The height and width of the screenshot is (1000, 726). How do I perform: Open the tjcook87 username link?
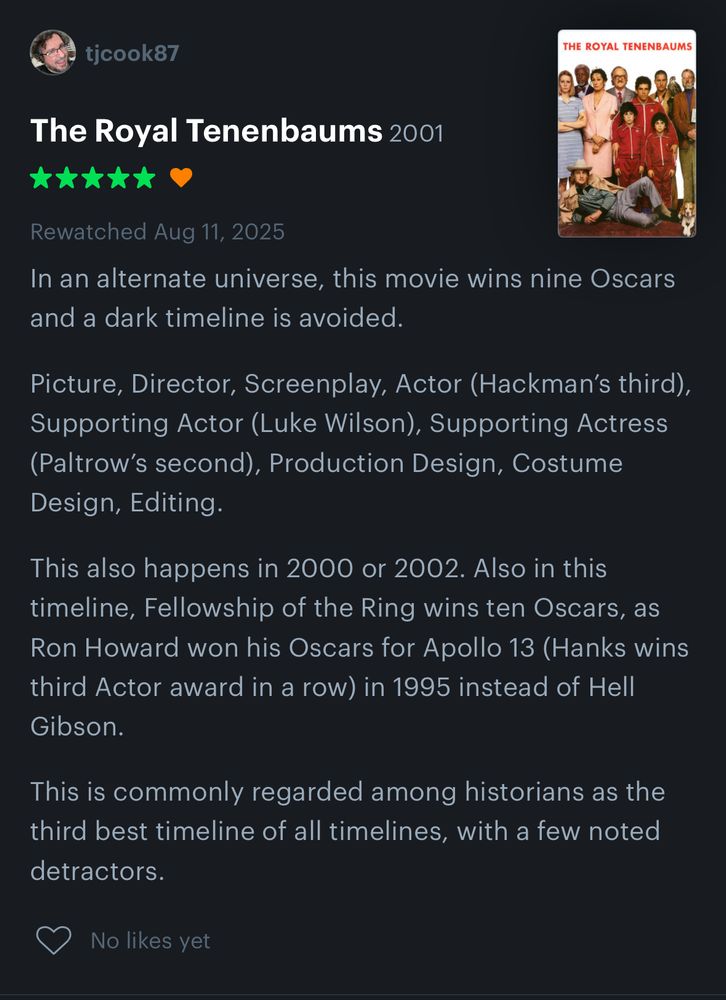coord(132,53)
